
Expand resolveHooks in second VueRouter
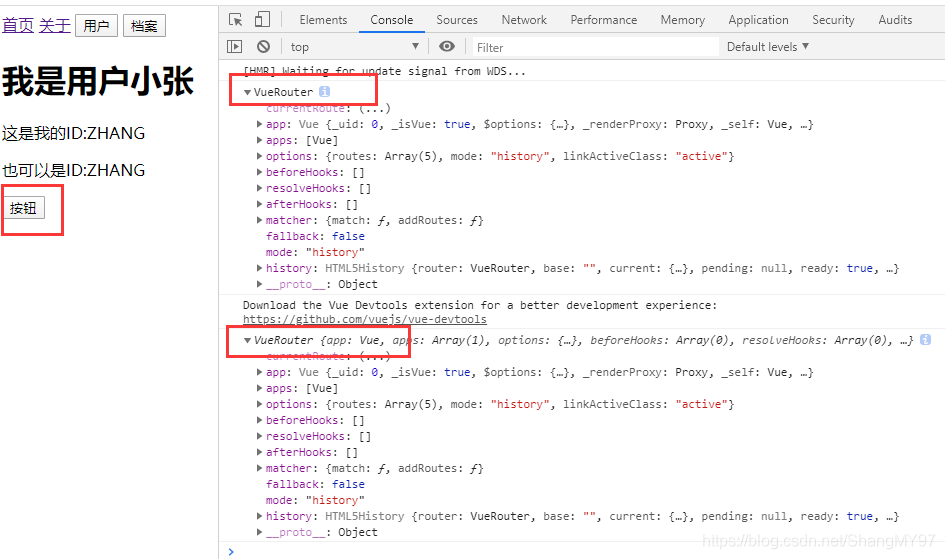(x=259, y=436)
